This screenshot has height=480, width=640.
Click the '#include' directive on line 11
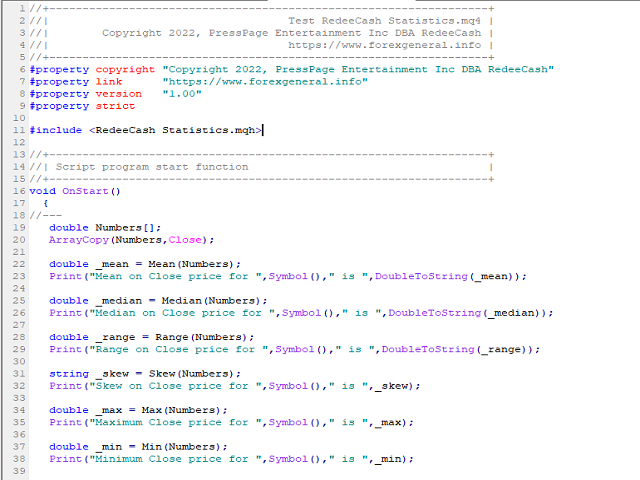tap(56, 130)
